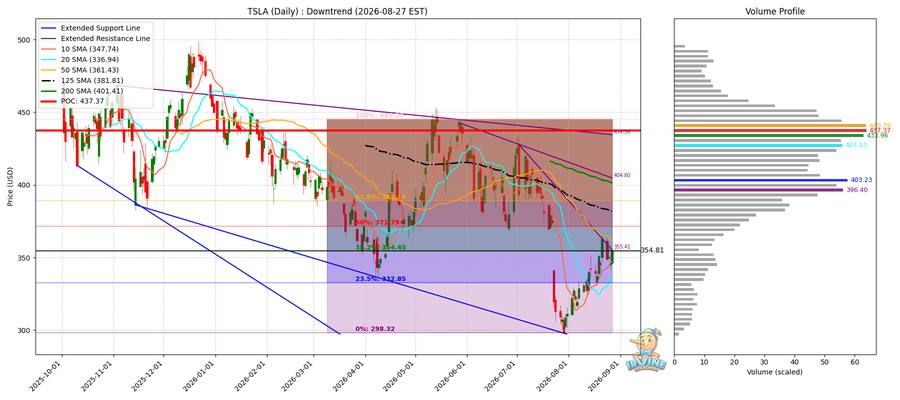The image size is (900, 400).
Task: Click the 300 tick on price axis
Action: pyautogui.click(x=24, y=331)
